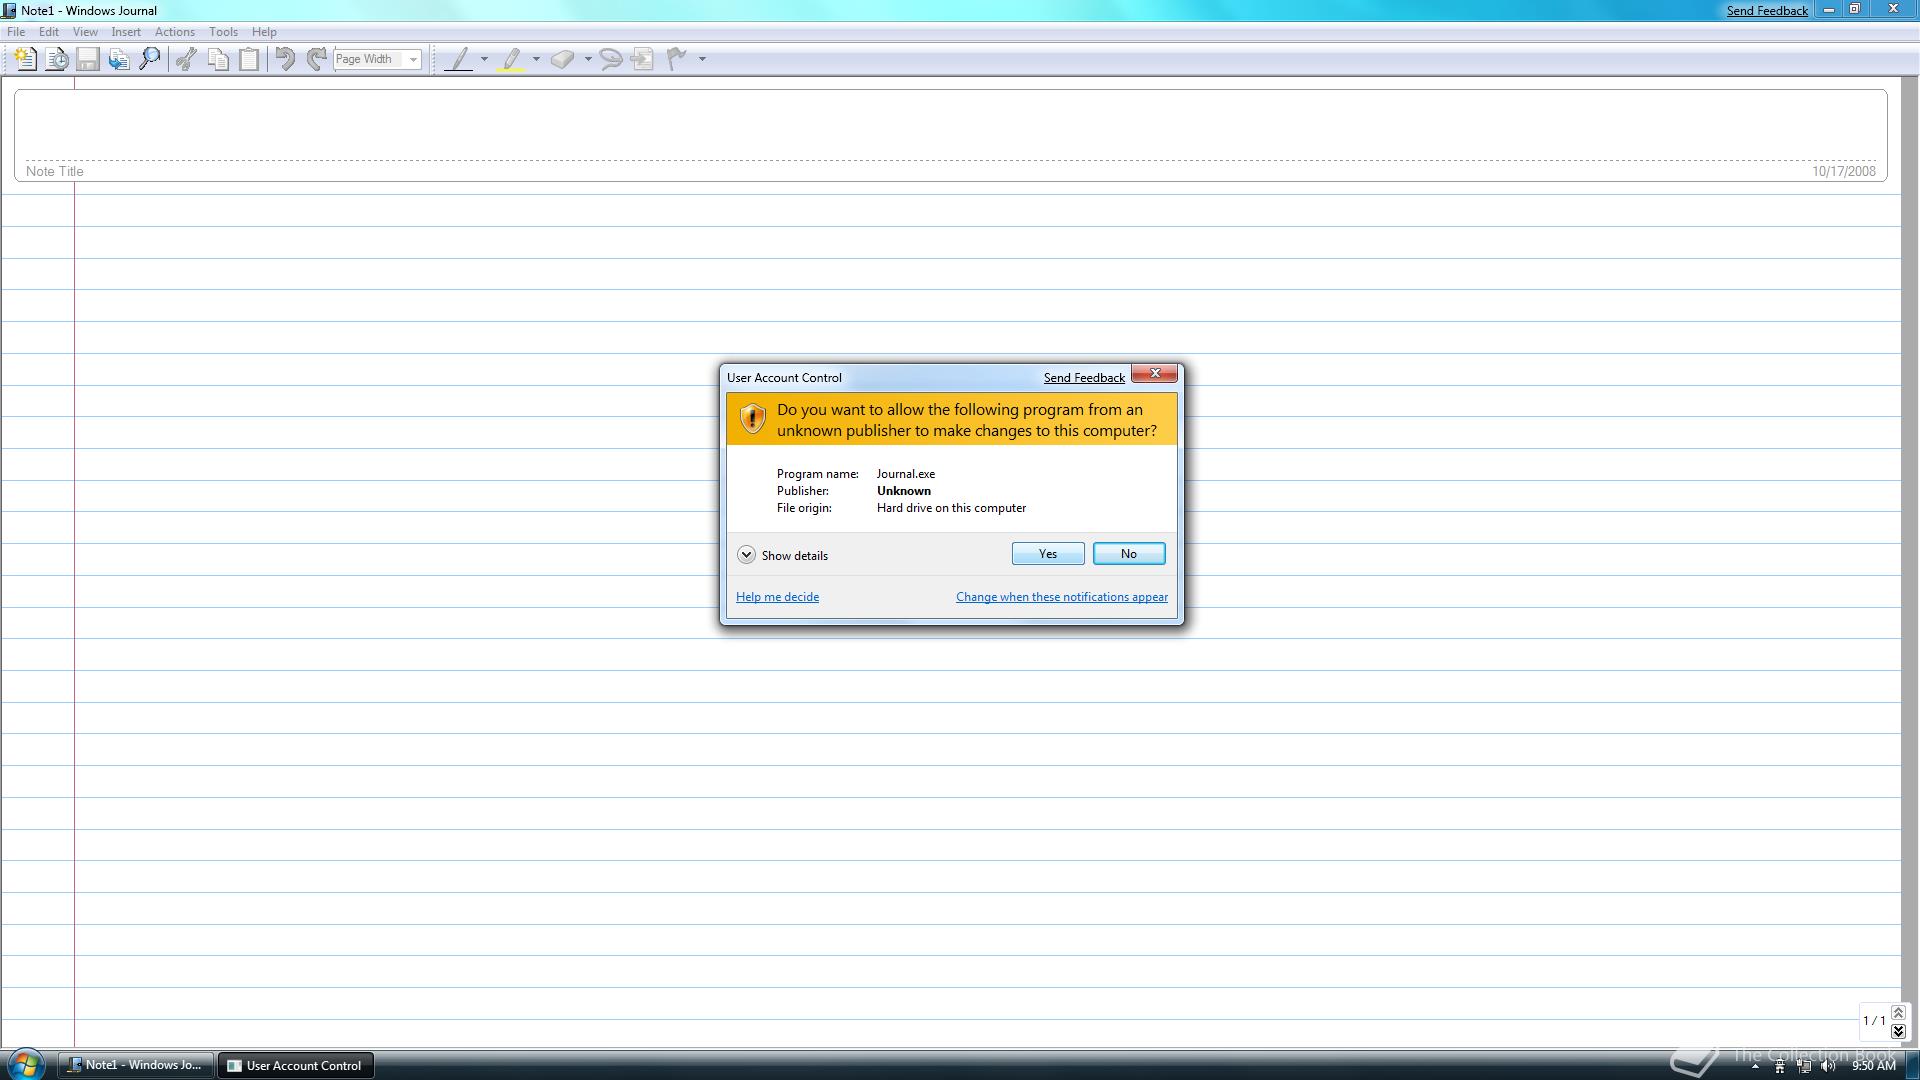Click the Flag tool icon
Image resolution: width=1920 pixels, height=1080 pixels.
[x=677, y=59]
